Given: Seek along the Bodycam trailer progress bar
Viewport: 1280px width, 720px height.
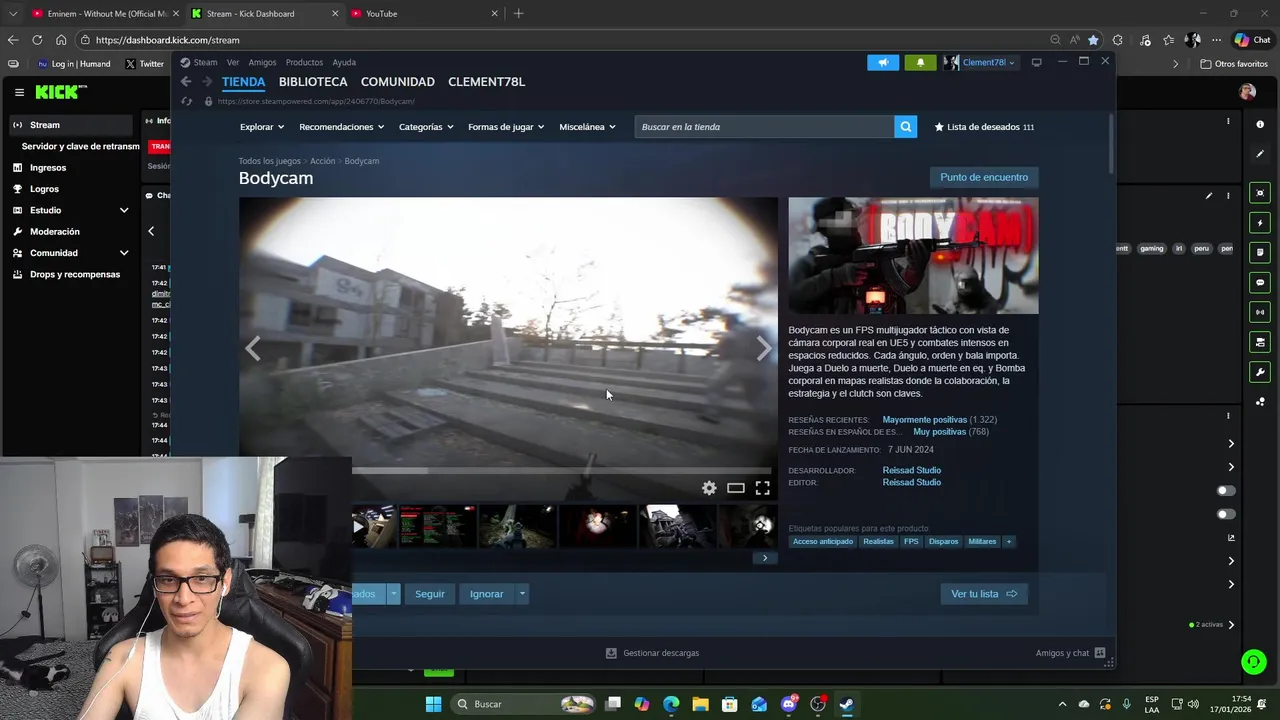Looking at the screenshot, I should 562,470.
